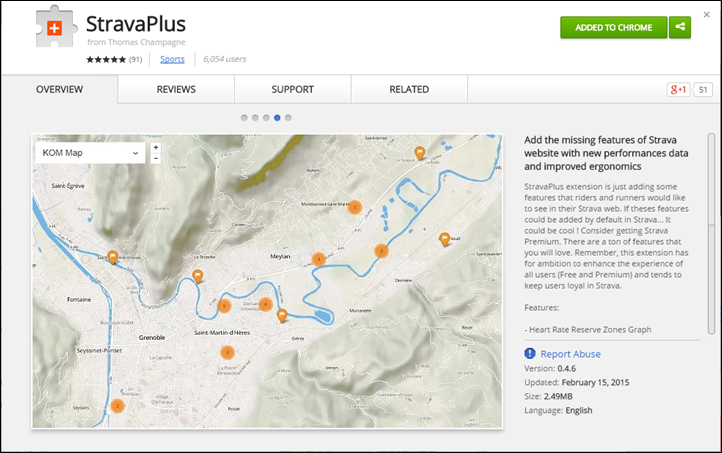Select the second screenshot carousel dot
This screenshot has height=453, width=722.
(255, 118)
